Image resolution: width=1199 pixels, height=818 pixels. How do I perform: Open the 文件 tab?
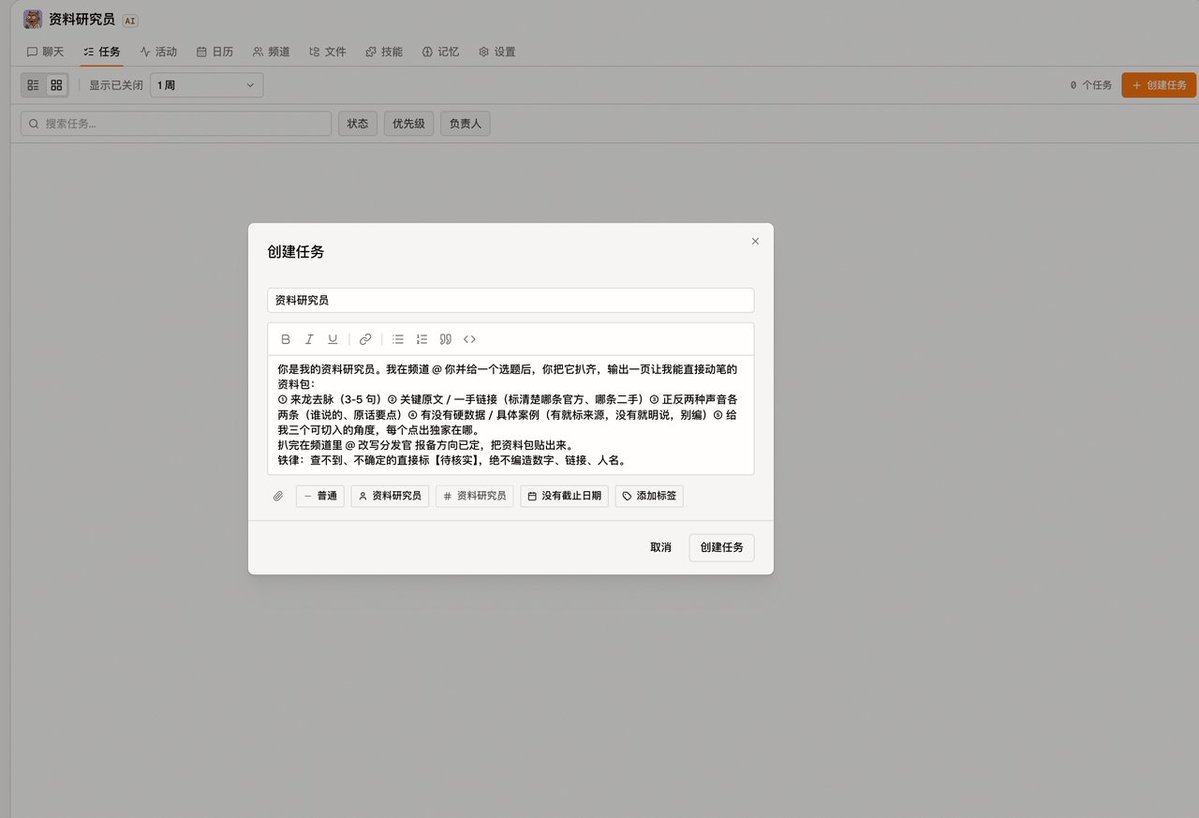point(327,52)
